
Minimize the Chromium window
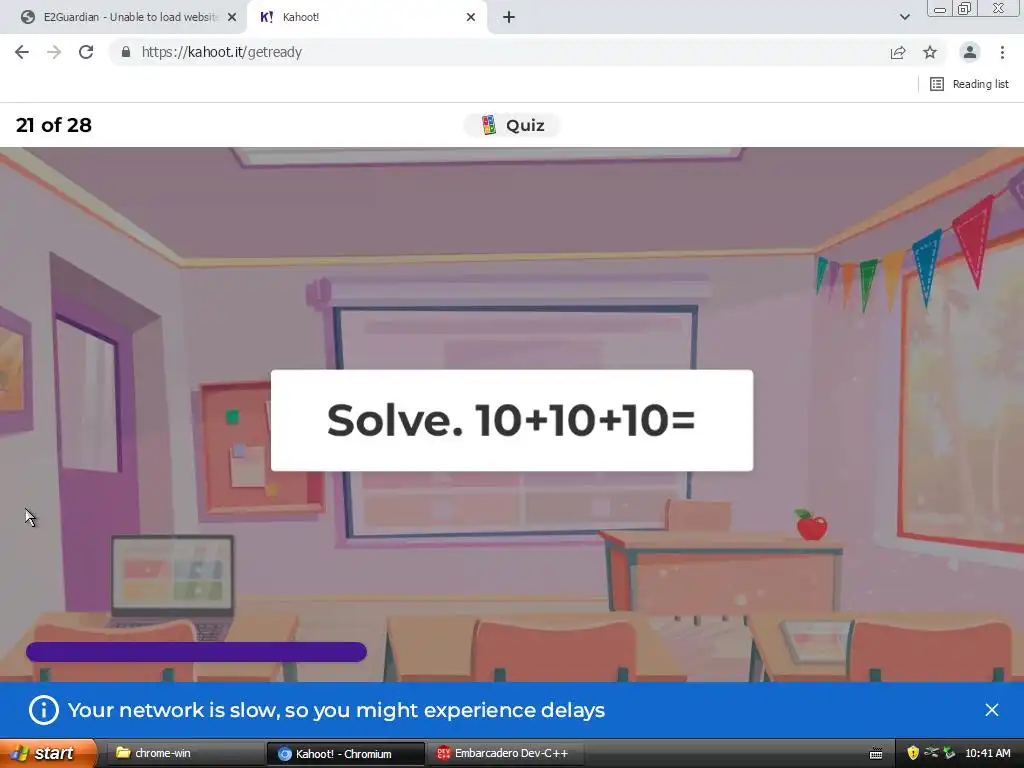940,9
